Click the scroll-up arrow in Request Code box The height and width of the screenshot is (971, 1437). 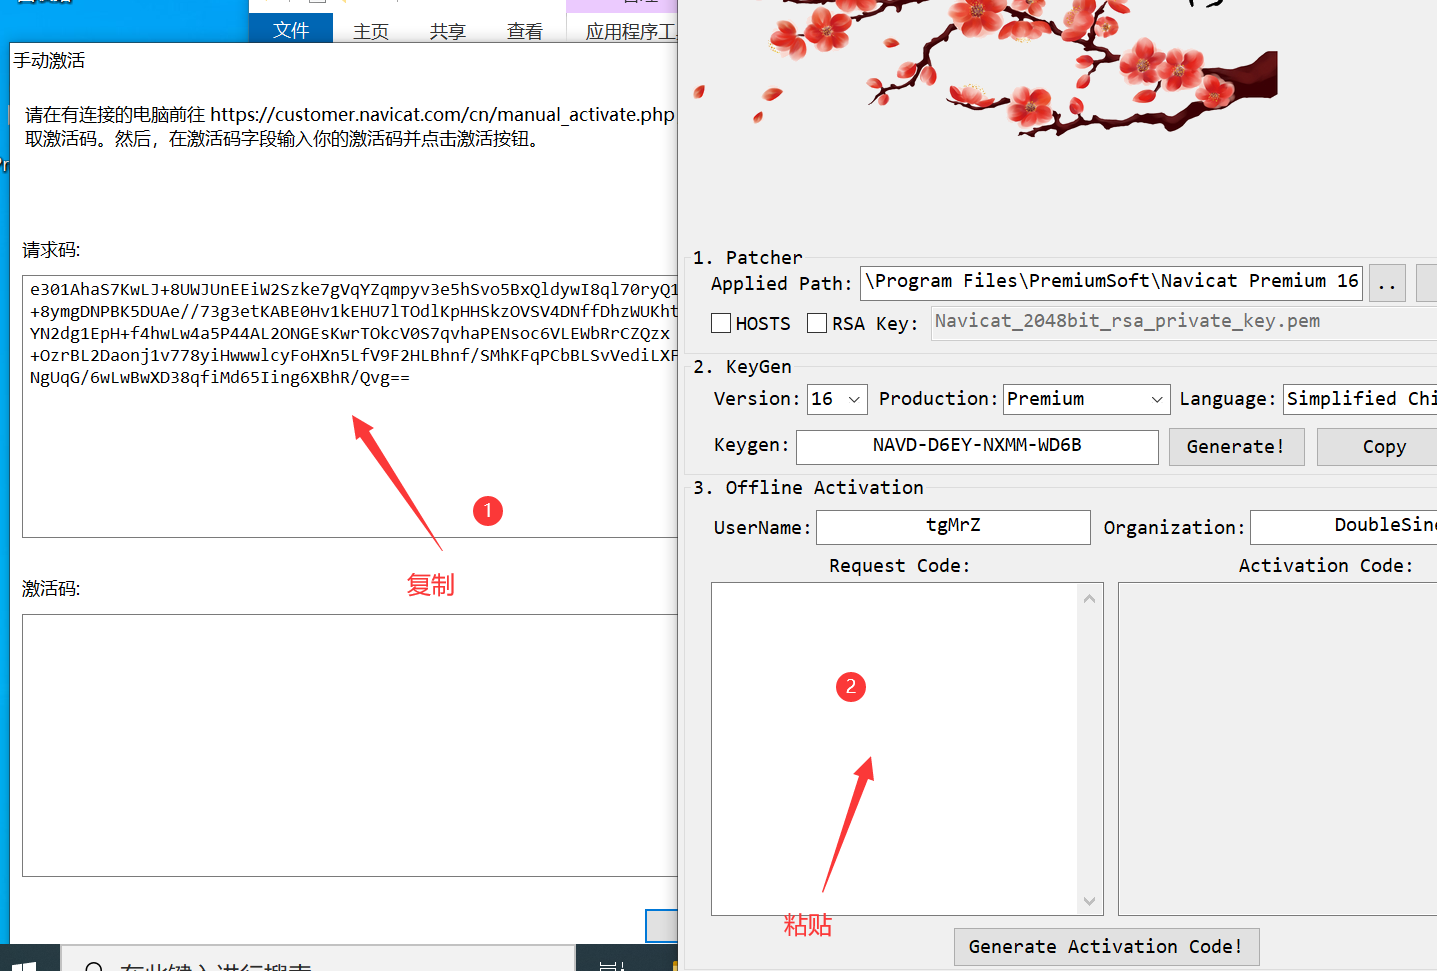tap(1089, 598)
